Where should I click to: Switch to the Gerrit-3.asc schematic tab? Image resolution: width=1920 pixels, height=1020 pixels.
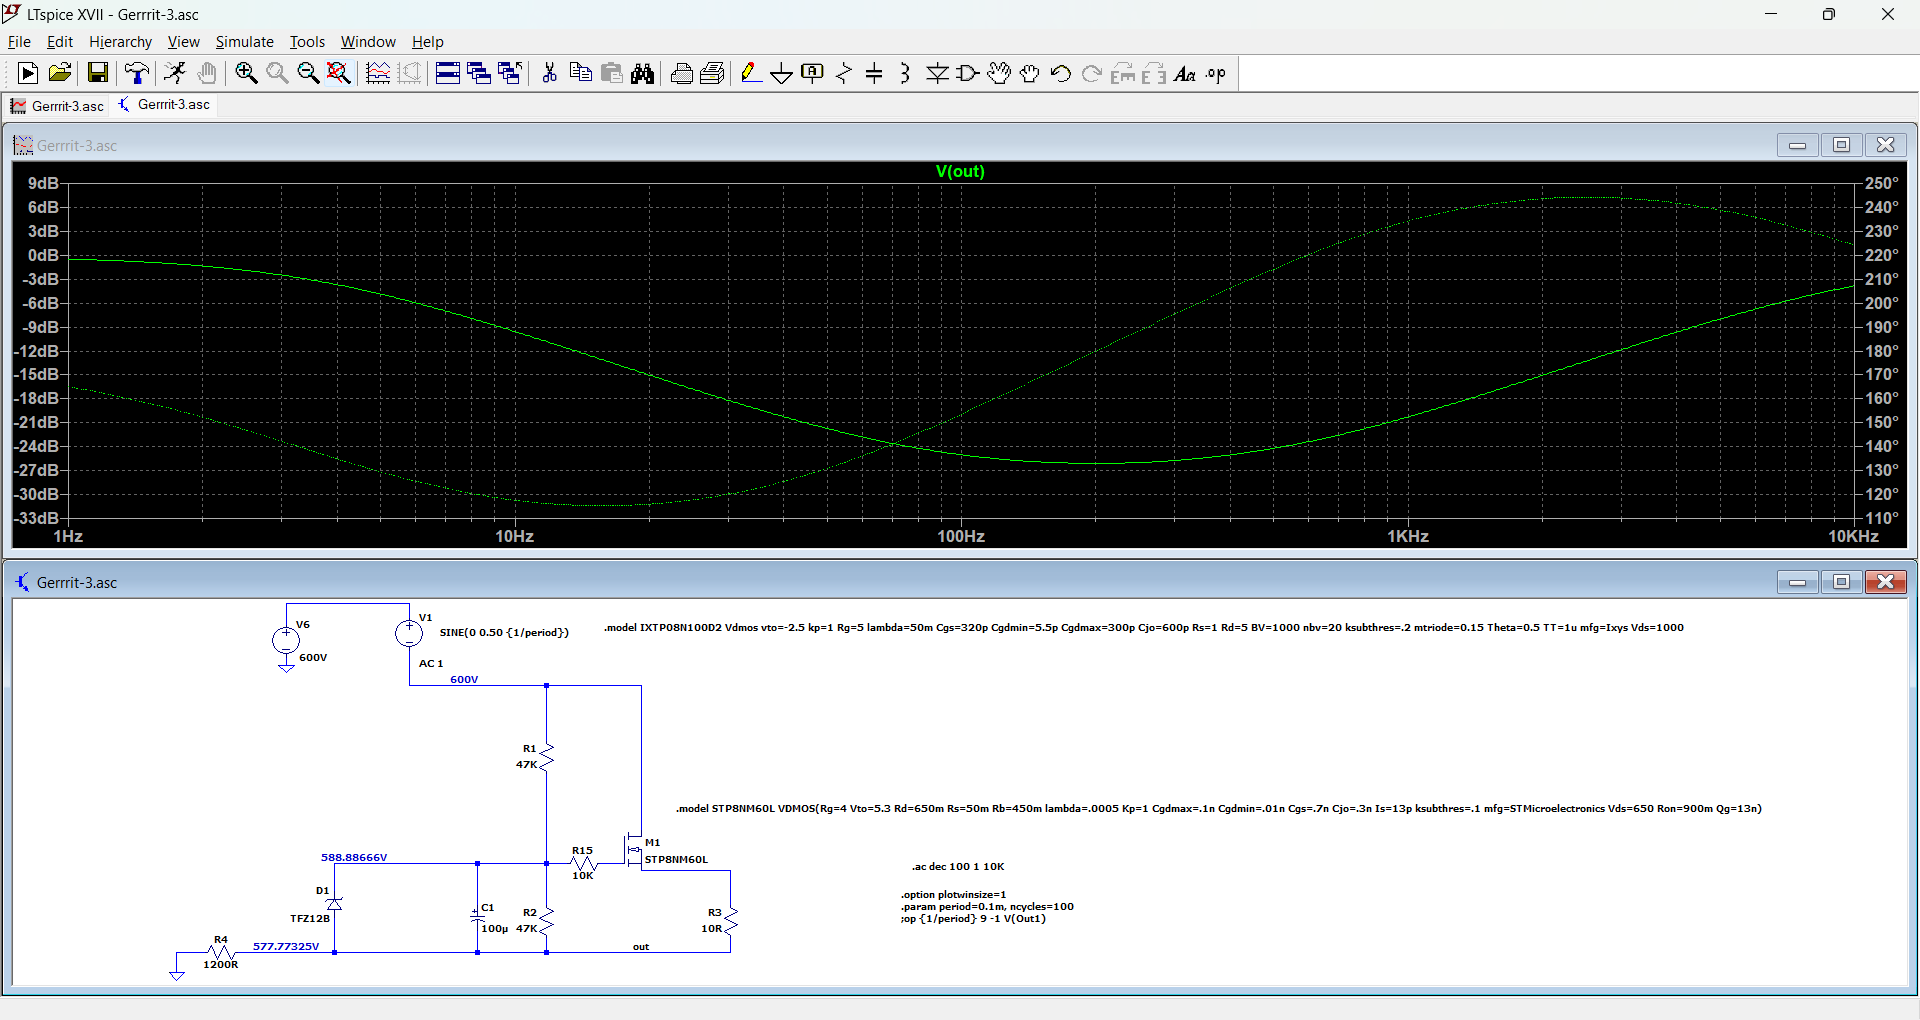pyautogui.click(x=164, y=105)
